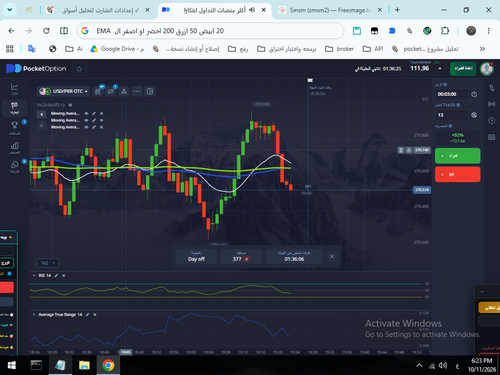The height and width of the screenshot is (375, 500).
Task: Open the bar-chart market sidebar icon
Action: tap(14, 147)
